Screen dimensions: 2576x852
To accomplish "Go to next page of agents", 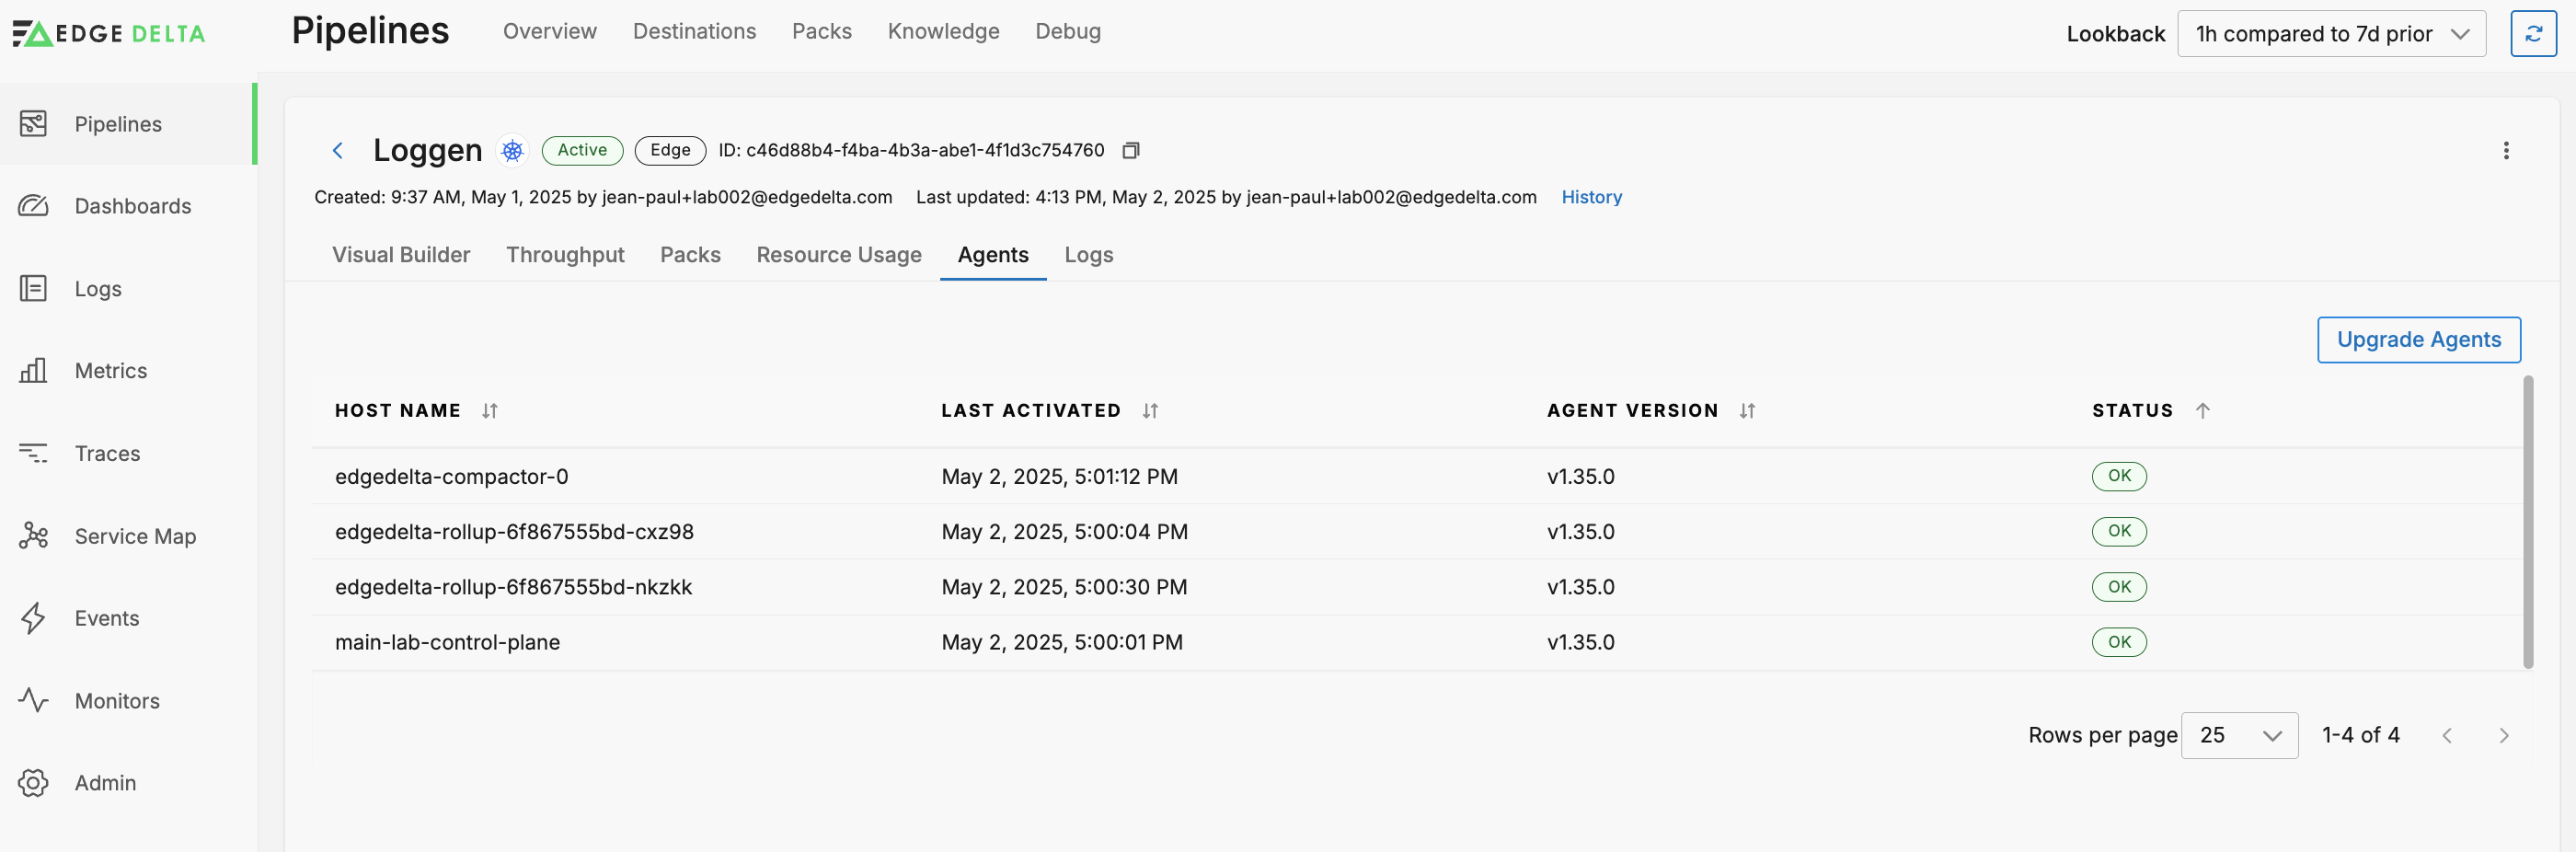I will 2504,736.
